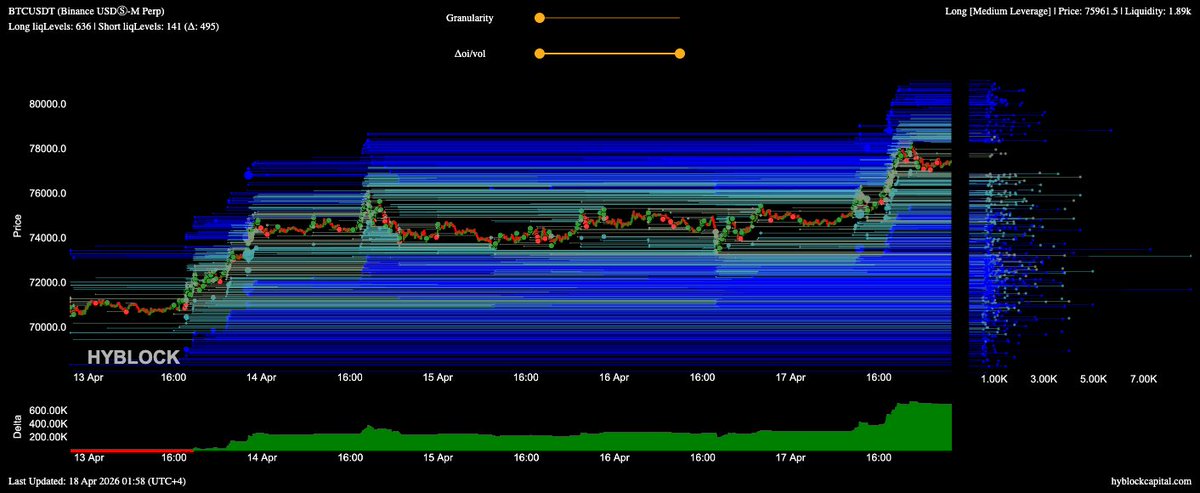Click the 76000.0 price axis label
Image resolution: width=1200 pixels, height=493 pixels.
(x=47, y=193)
